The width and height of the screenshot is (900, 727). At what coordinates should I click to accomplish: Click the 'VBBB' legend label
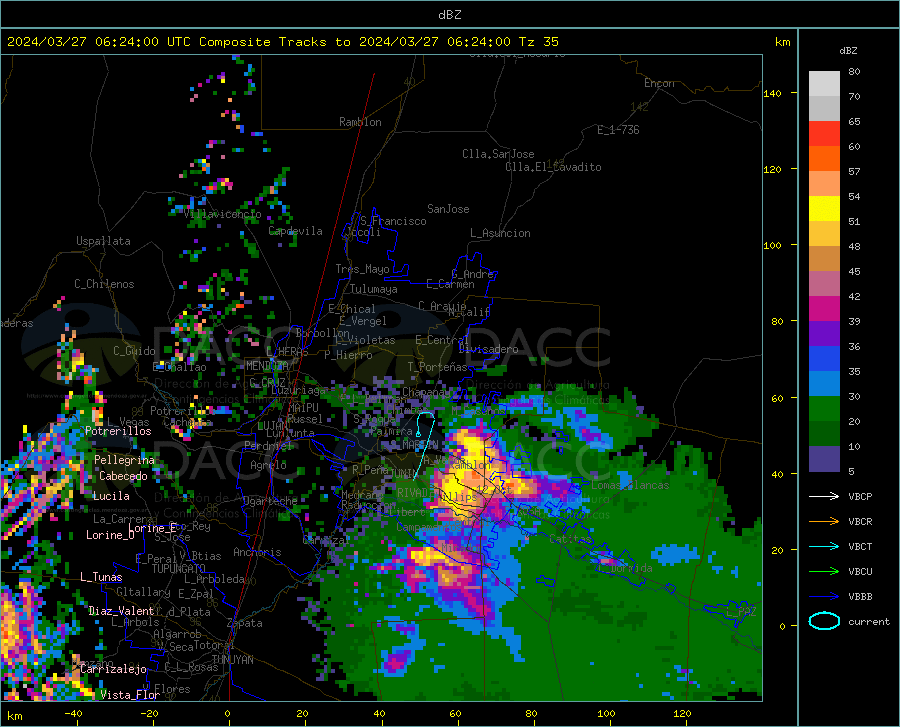point(860,596)
